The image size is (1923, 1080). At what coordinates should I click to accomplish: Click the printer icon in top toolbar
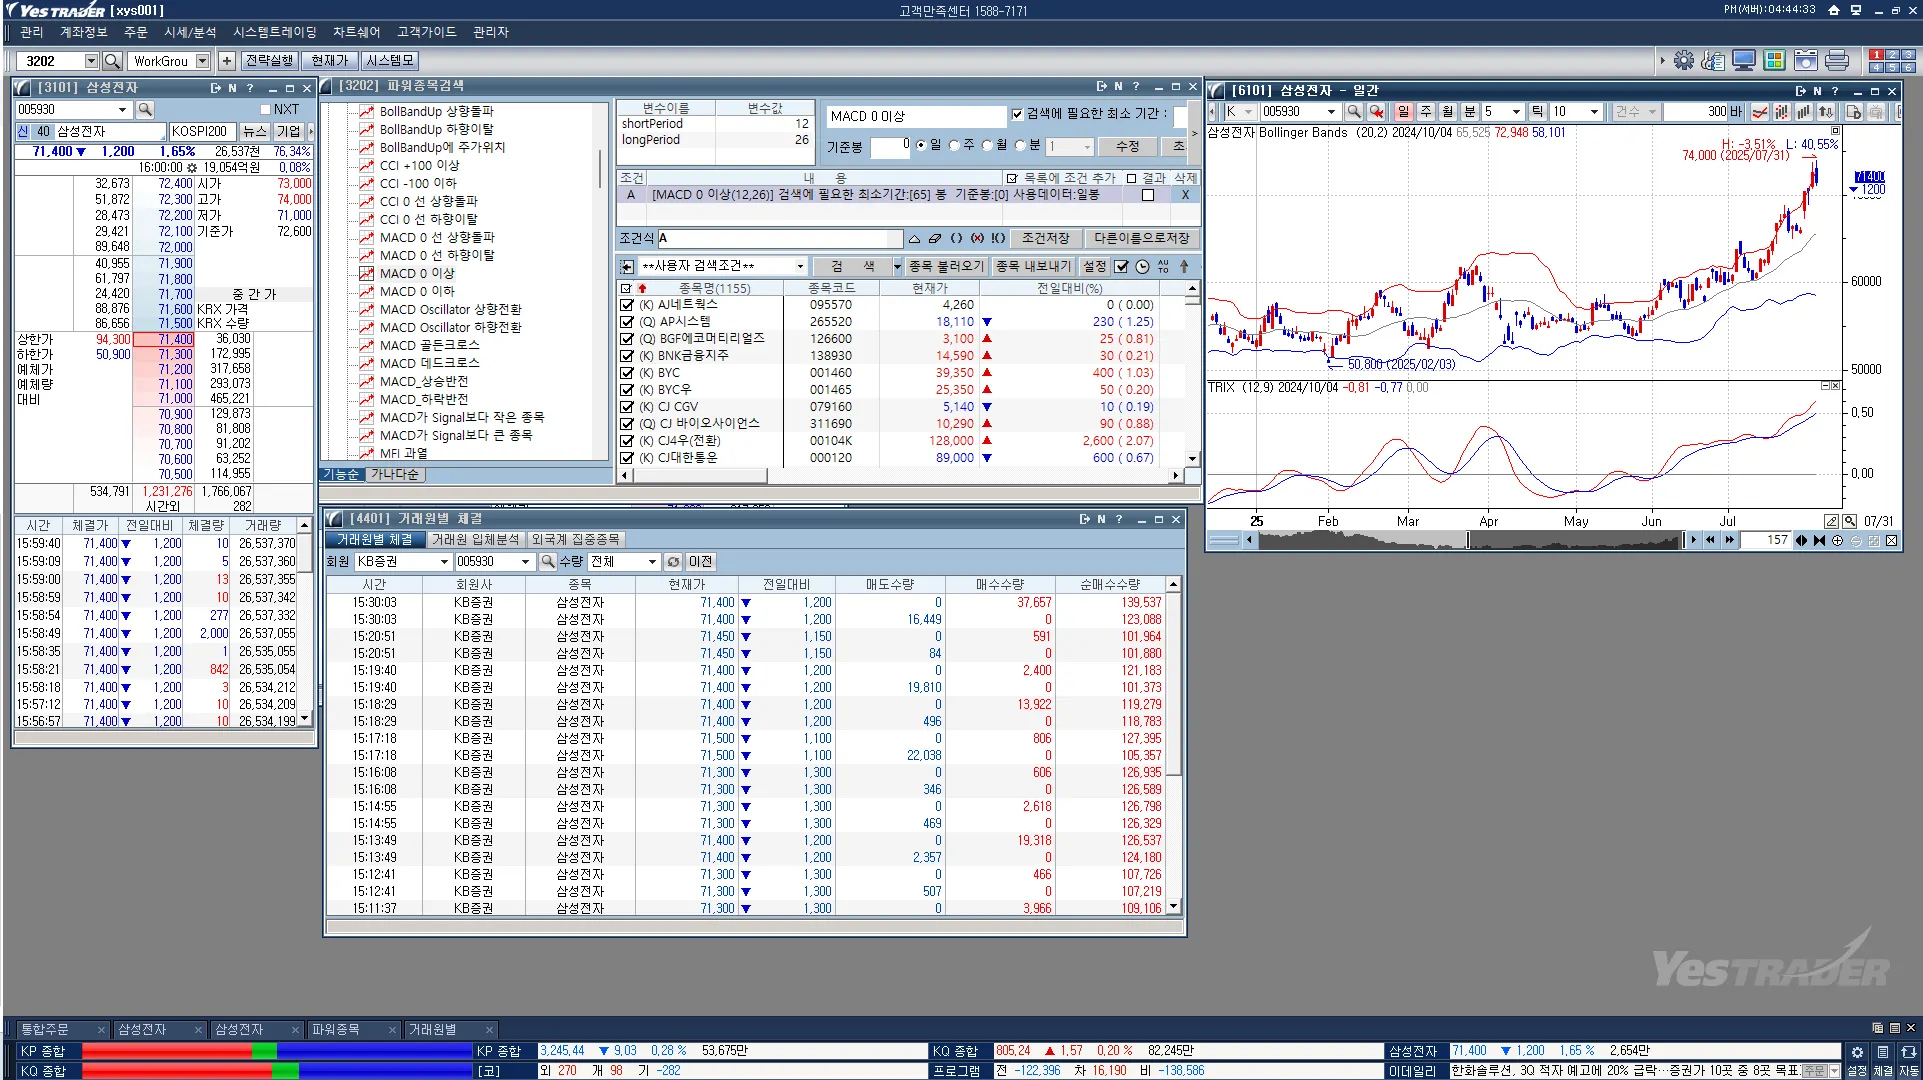1836,61
